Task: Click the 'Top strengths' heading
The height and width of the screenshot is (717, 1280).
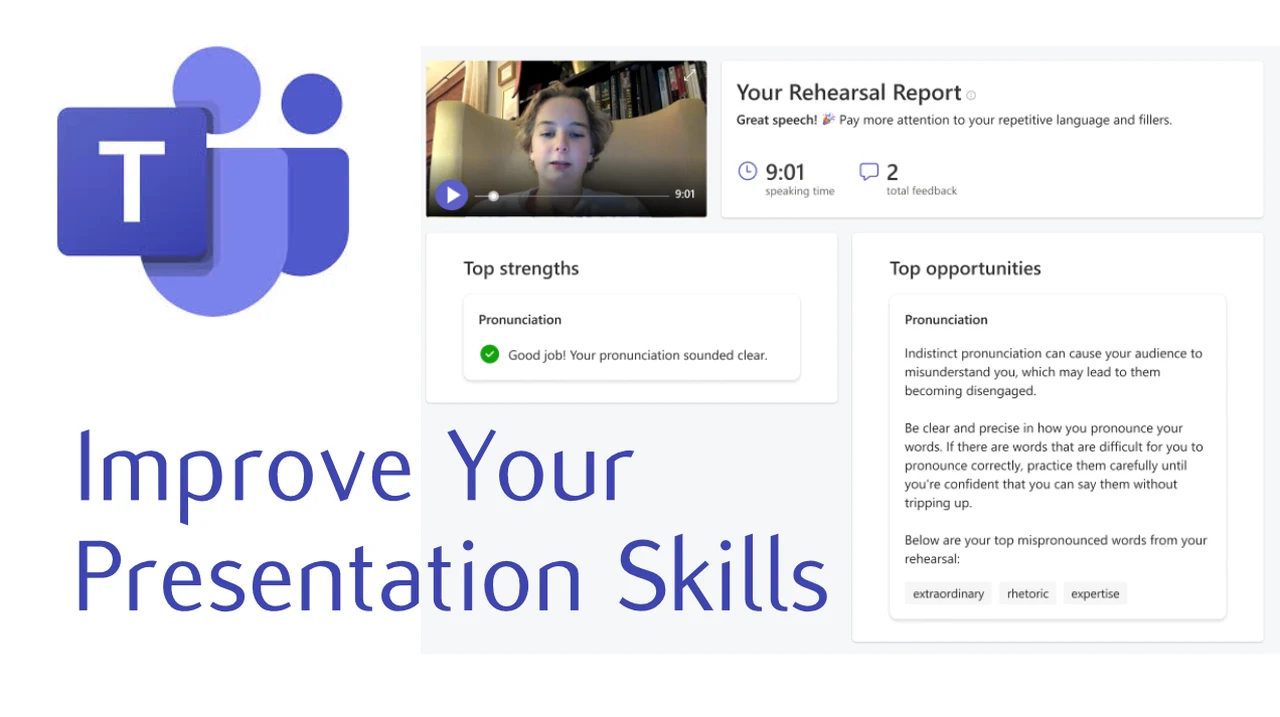Action: tap(521, 268)
